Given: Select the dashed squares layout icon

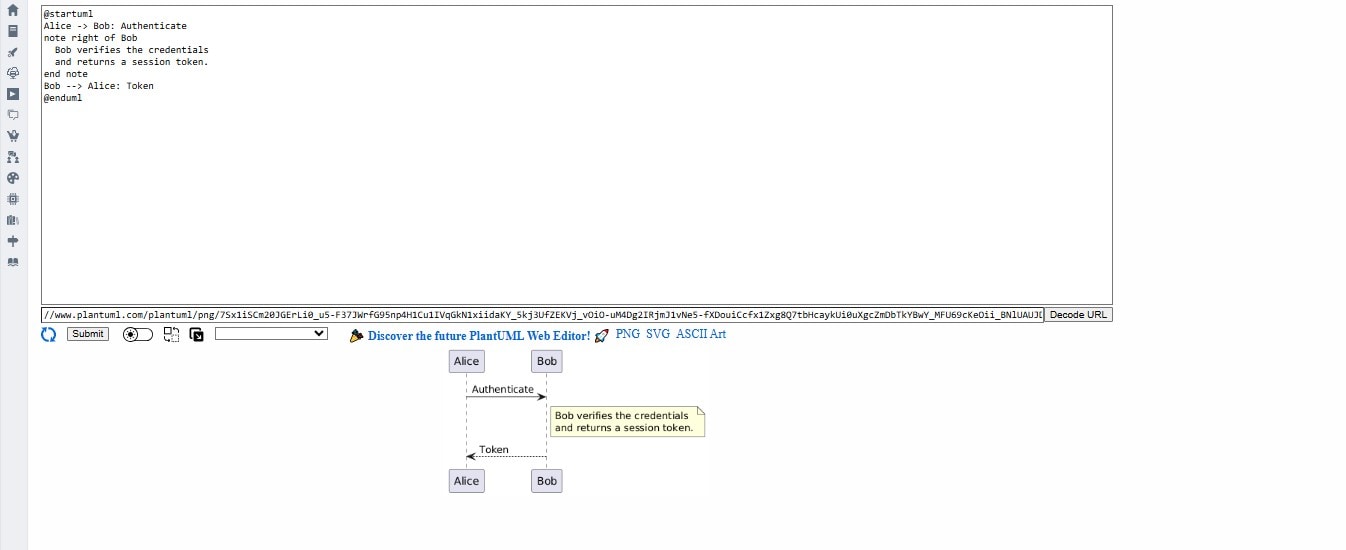Looking at the screenshot, I should (x=171, y=335).
